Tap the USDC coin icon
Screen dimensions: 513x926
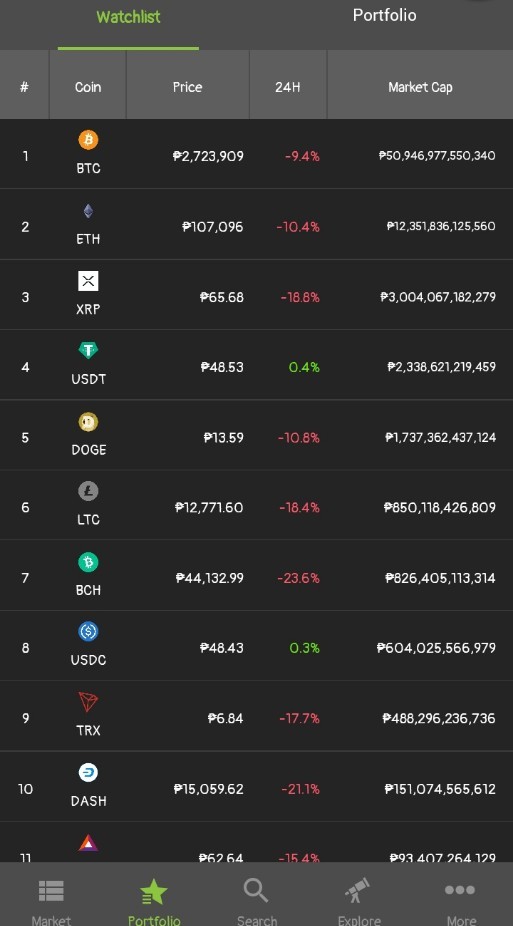pyautogui.click(x=89, y=632)
